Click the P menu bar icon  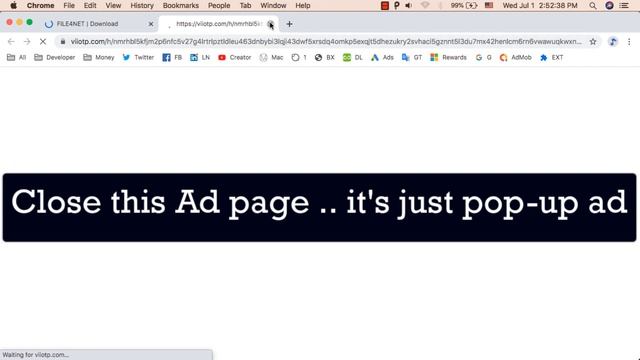click(x=396, y=6)
